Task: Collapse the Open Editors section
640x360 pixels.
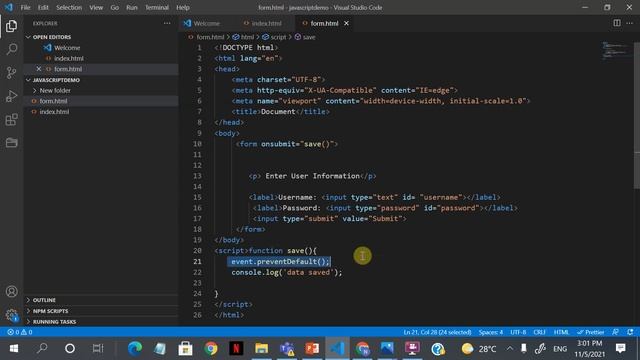Action: click(x=51, y=37)
